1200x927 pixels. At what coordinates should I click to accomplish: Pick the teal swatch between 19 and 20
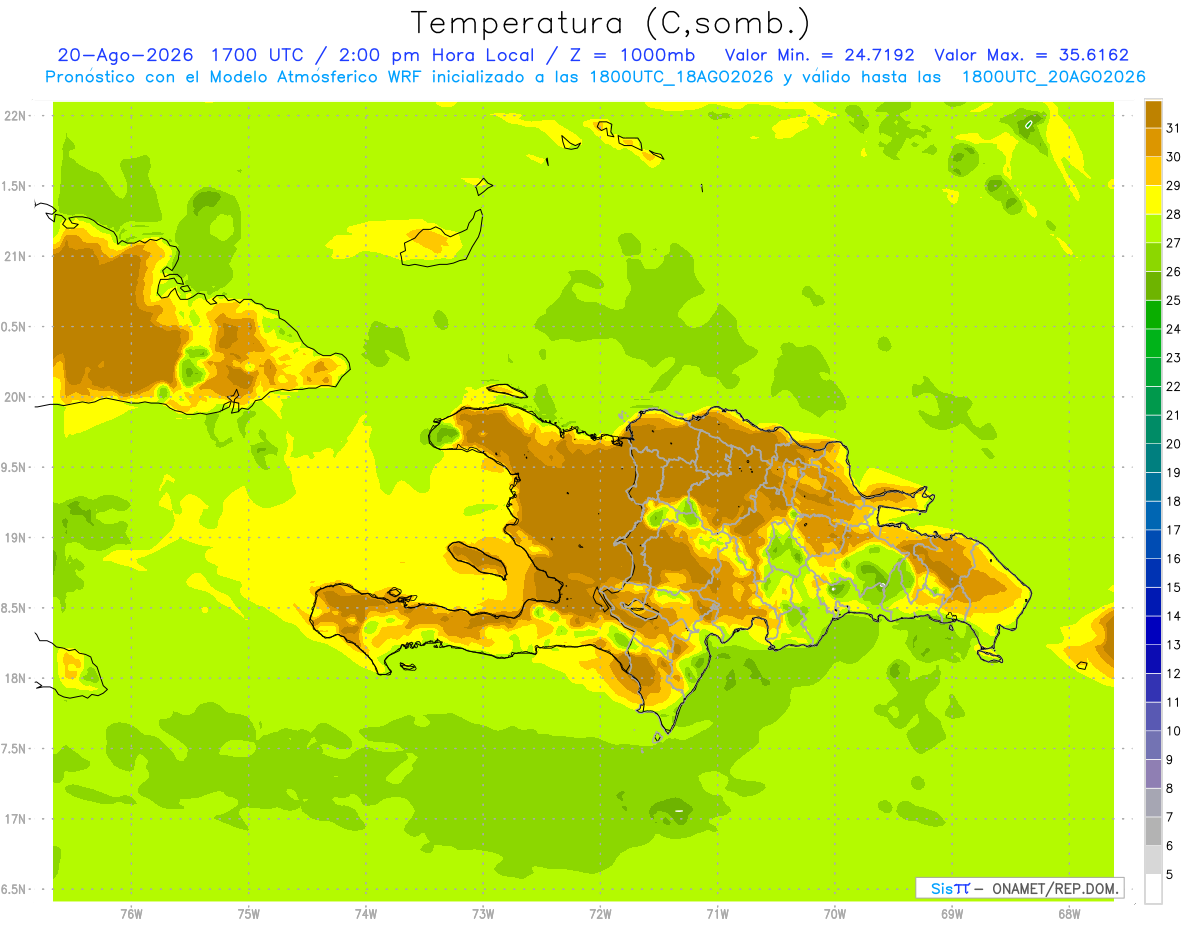pos(1153,458)
